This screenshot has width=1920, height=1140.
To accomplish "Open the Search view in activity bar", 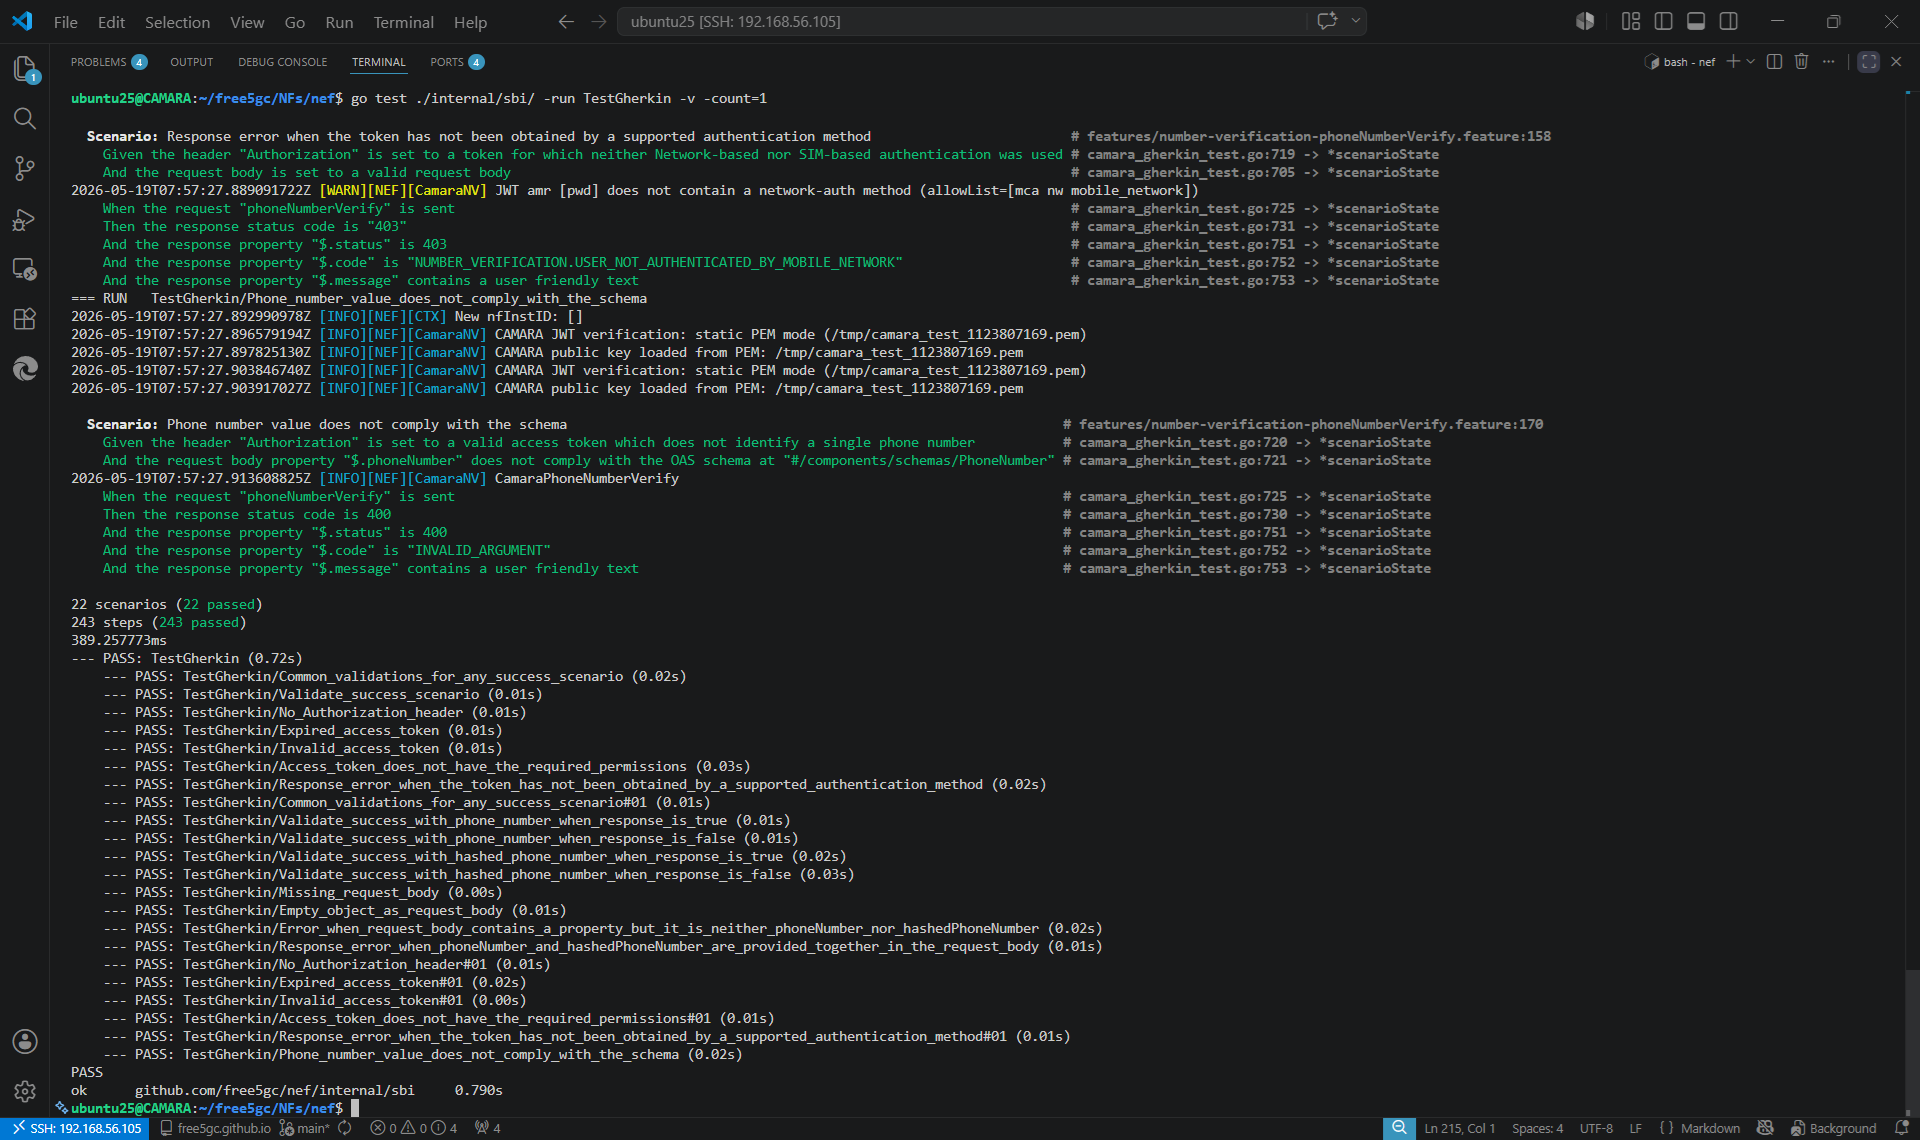I will [25, 119].
